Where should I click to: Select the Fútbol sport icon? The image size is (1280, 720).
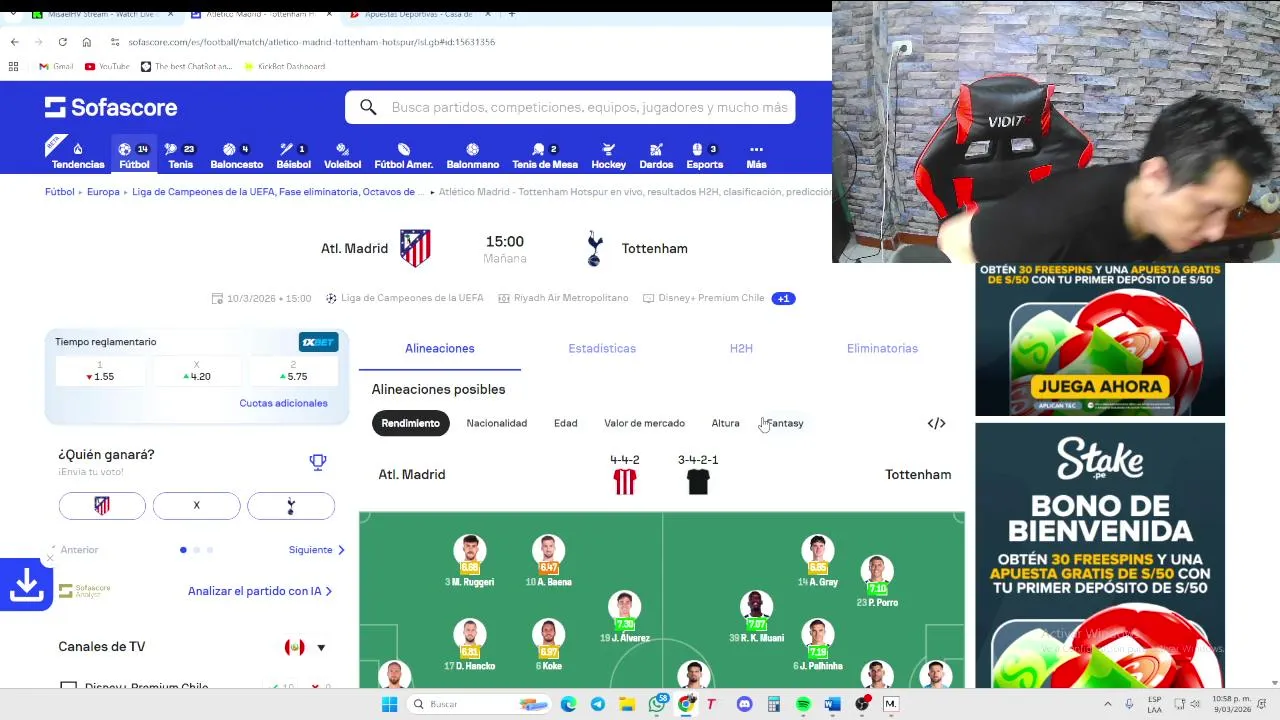click(134, 156)
